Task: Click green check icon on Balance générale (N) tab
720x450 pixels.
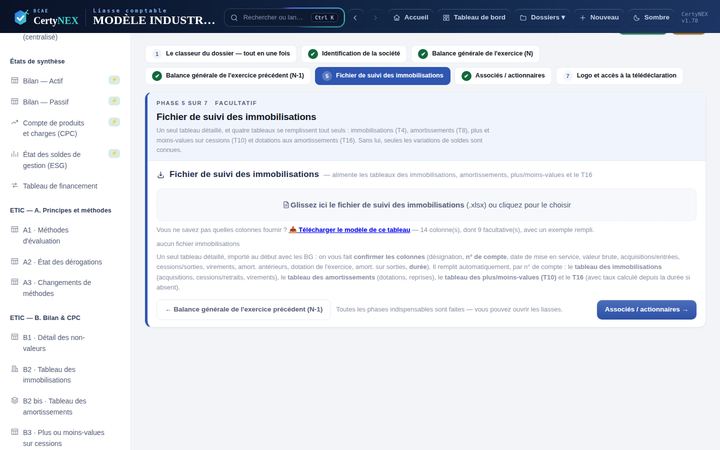Action: (423, 54)
